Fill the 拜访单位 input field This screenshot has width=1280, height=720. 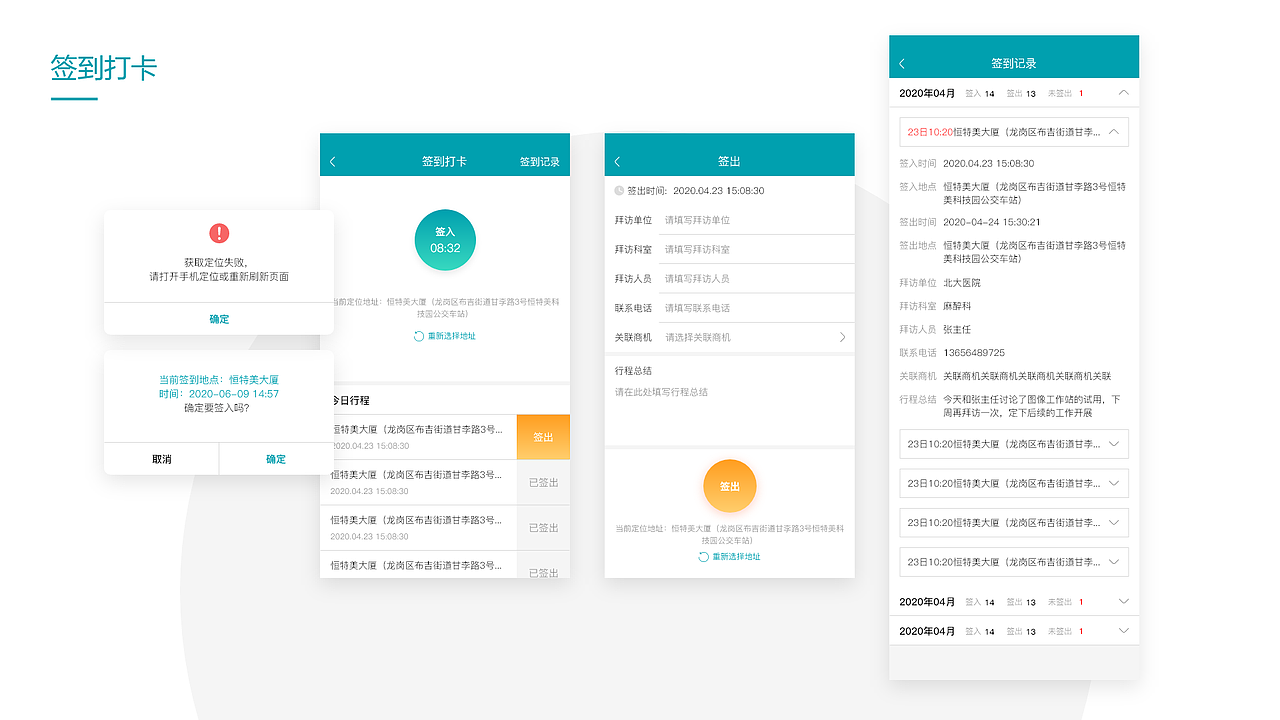[x=757, y=220]
